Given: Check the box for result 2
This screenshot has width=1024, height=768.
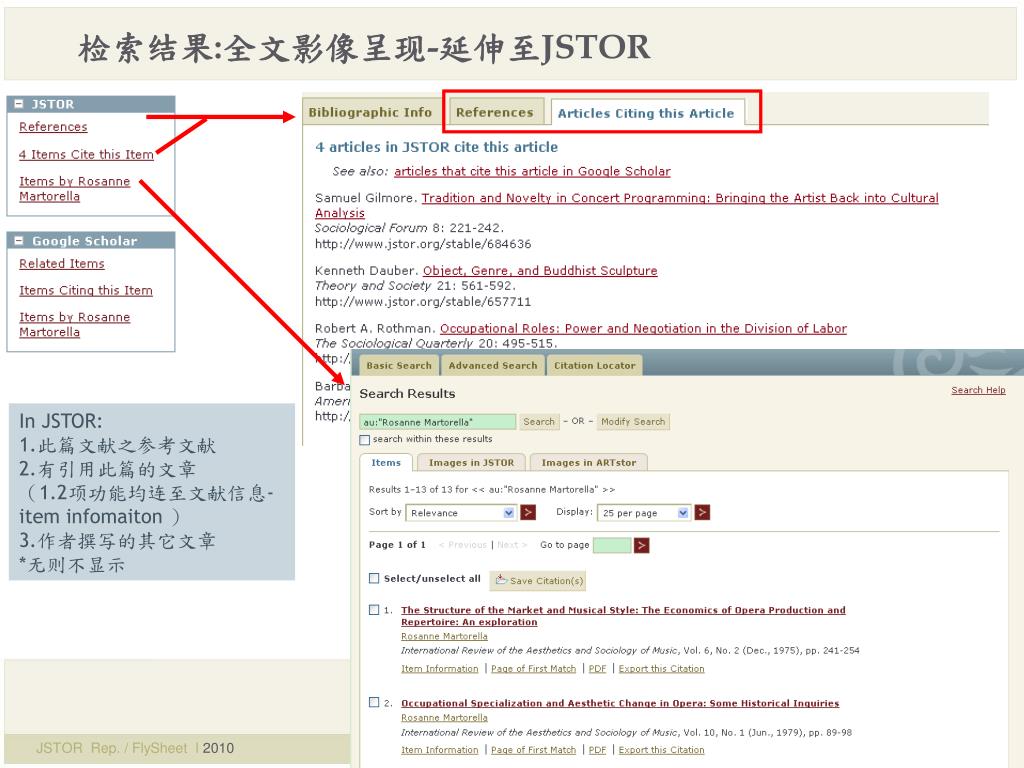Looking at the screenshot, I should click(374, 702).
